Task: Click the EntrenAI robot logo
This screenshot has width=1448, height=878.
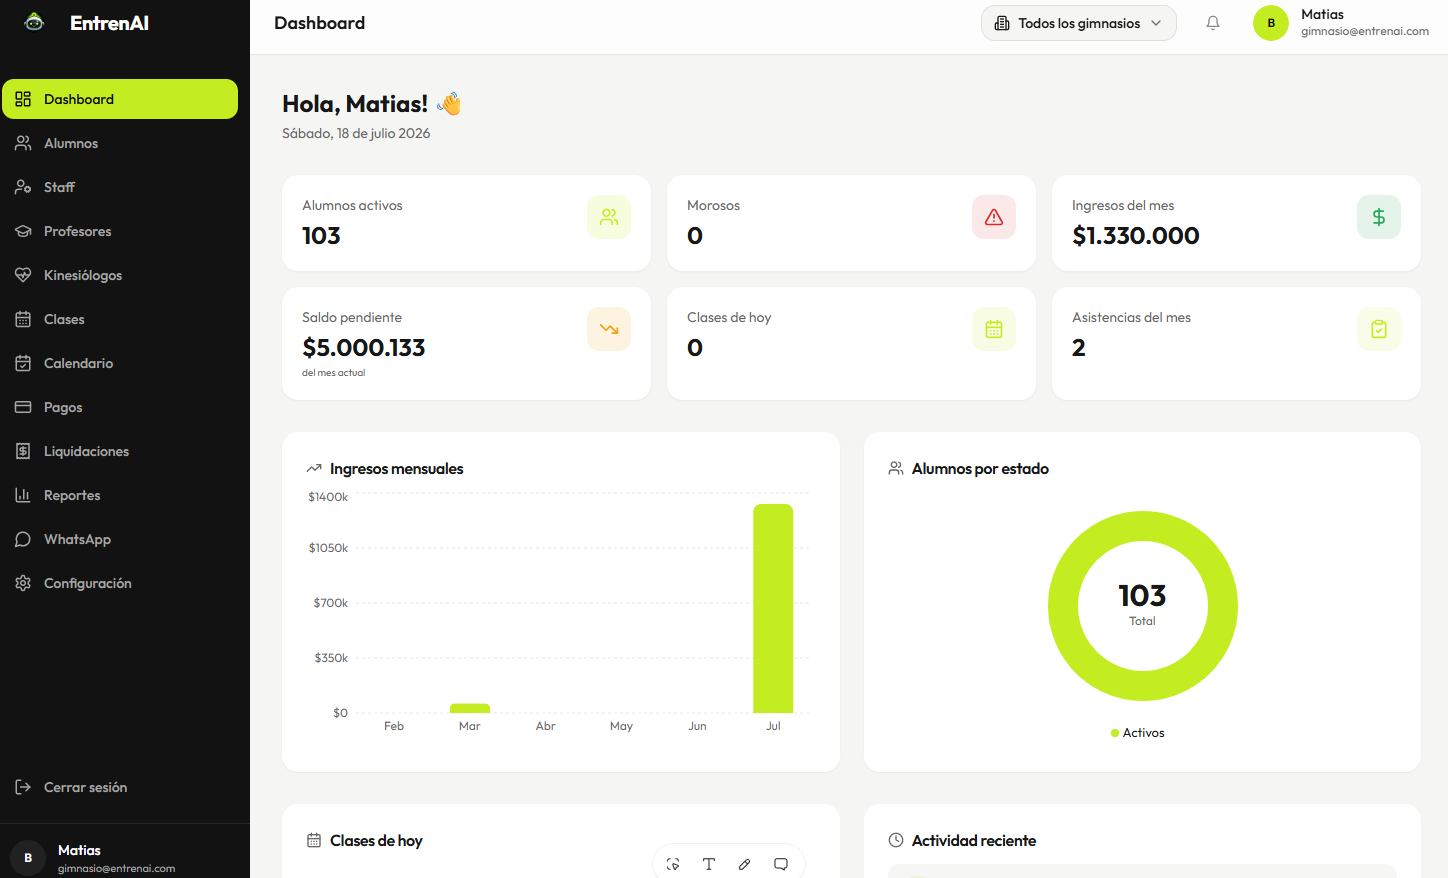Action: click(x=34, y=22)
